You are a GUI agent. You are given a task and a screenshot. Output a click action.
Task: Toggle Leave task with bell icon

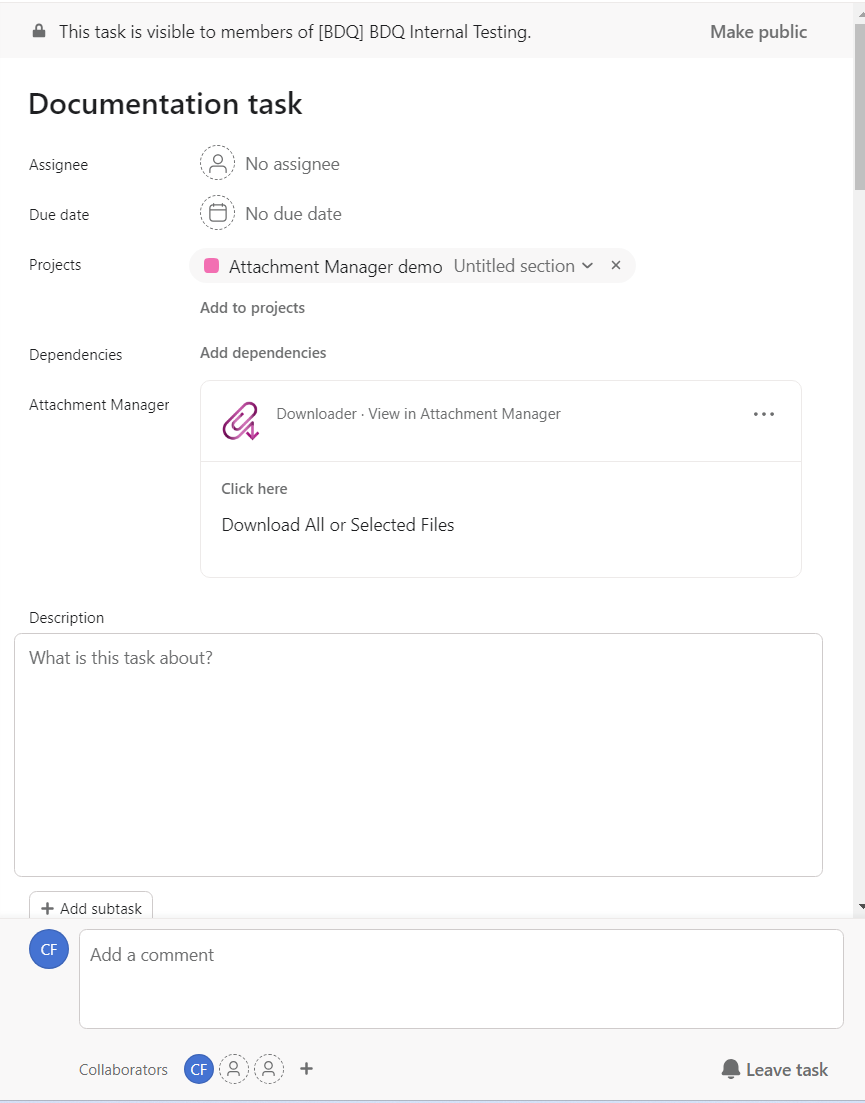[775, 1070]
